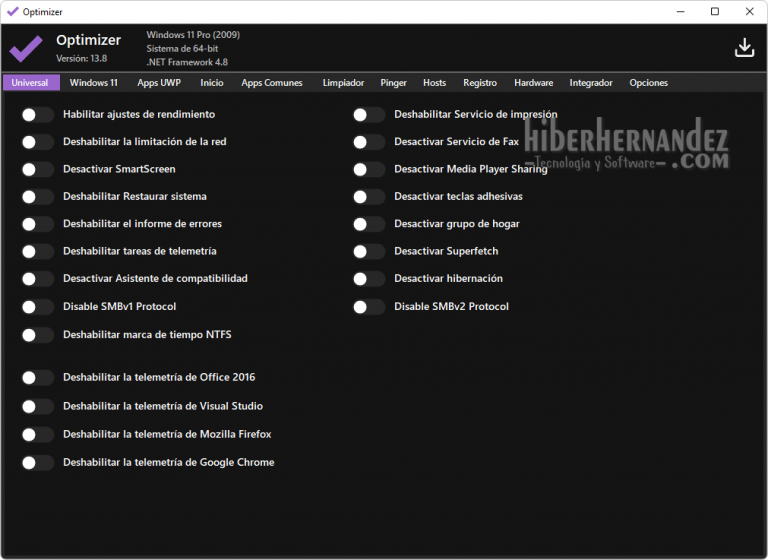The width and height of the screenshot is (768, 560).
Task: Toggle Deshabilitar la telemetría de Office 2016
Action: point(38,378)
